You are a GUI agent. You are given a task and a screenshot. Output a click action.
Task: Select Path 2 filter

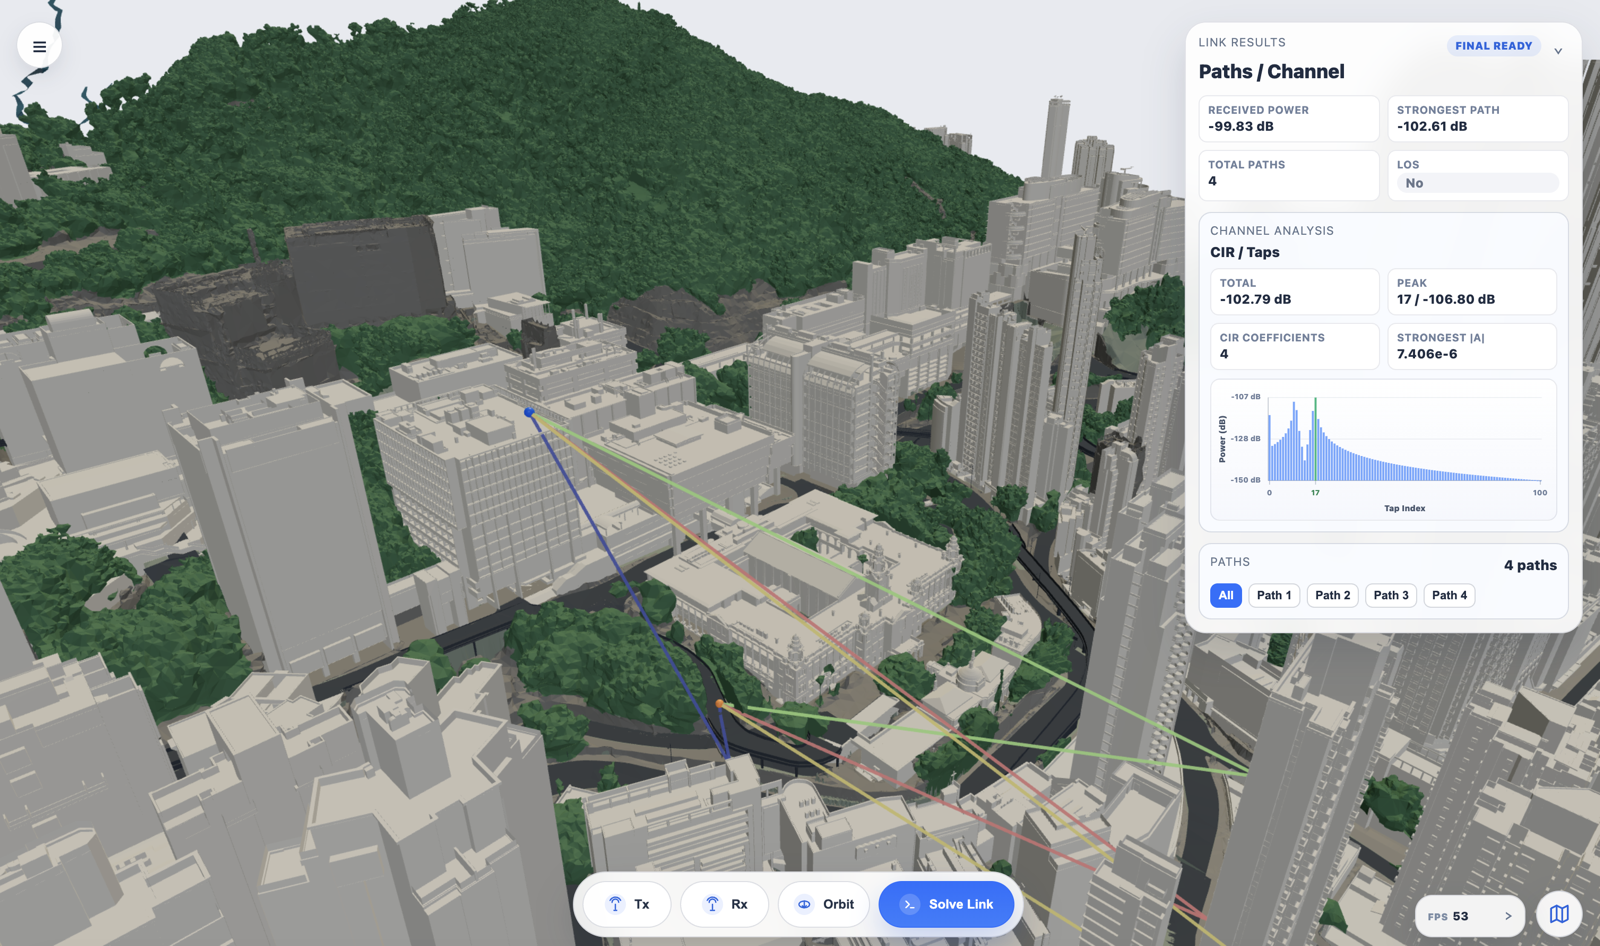(x=1333, y=595)
